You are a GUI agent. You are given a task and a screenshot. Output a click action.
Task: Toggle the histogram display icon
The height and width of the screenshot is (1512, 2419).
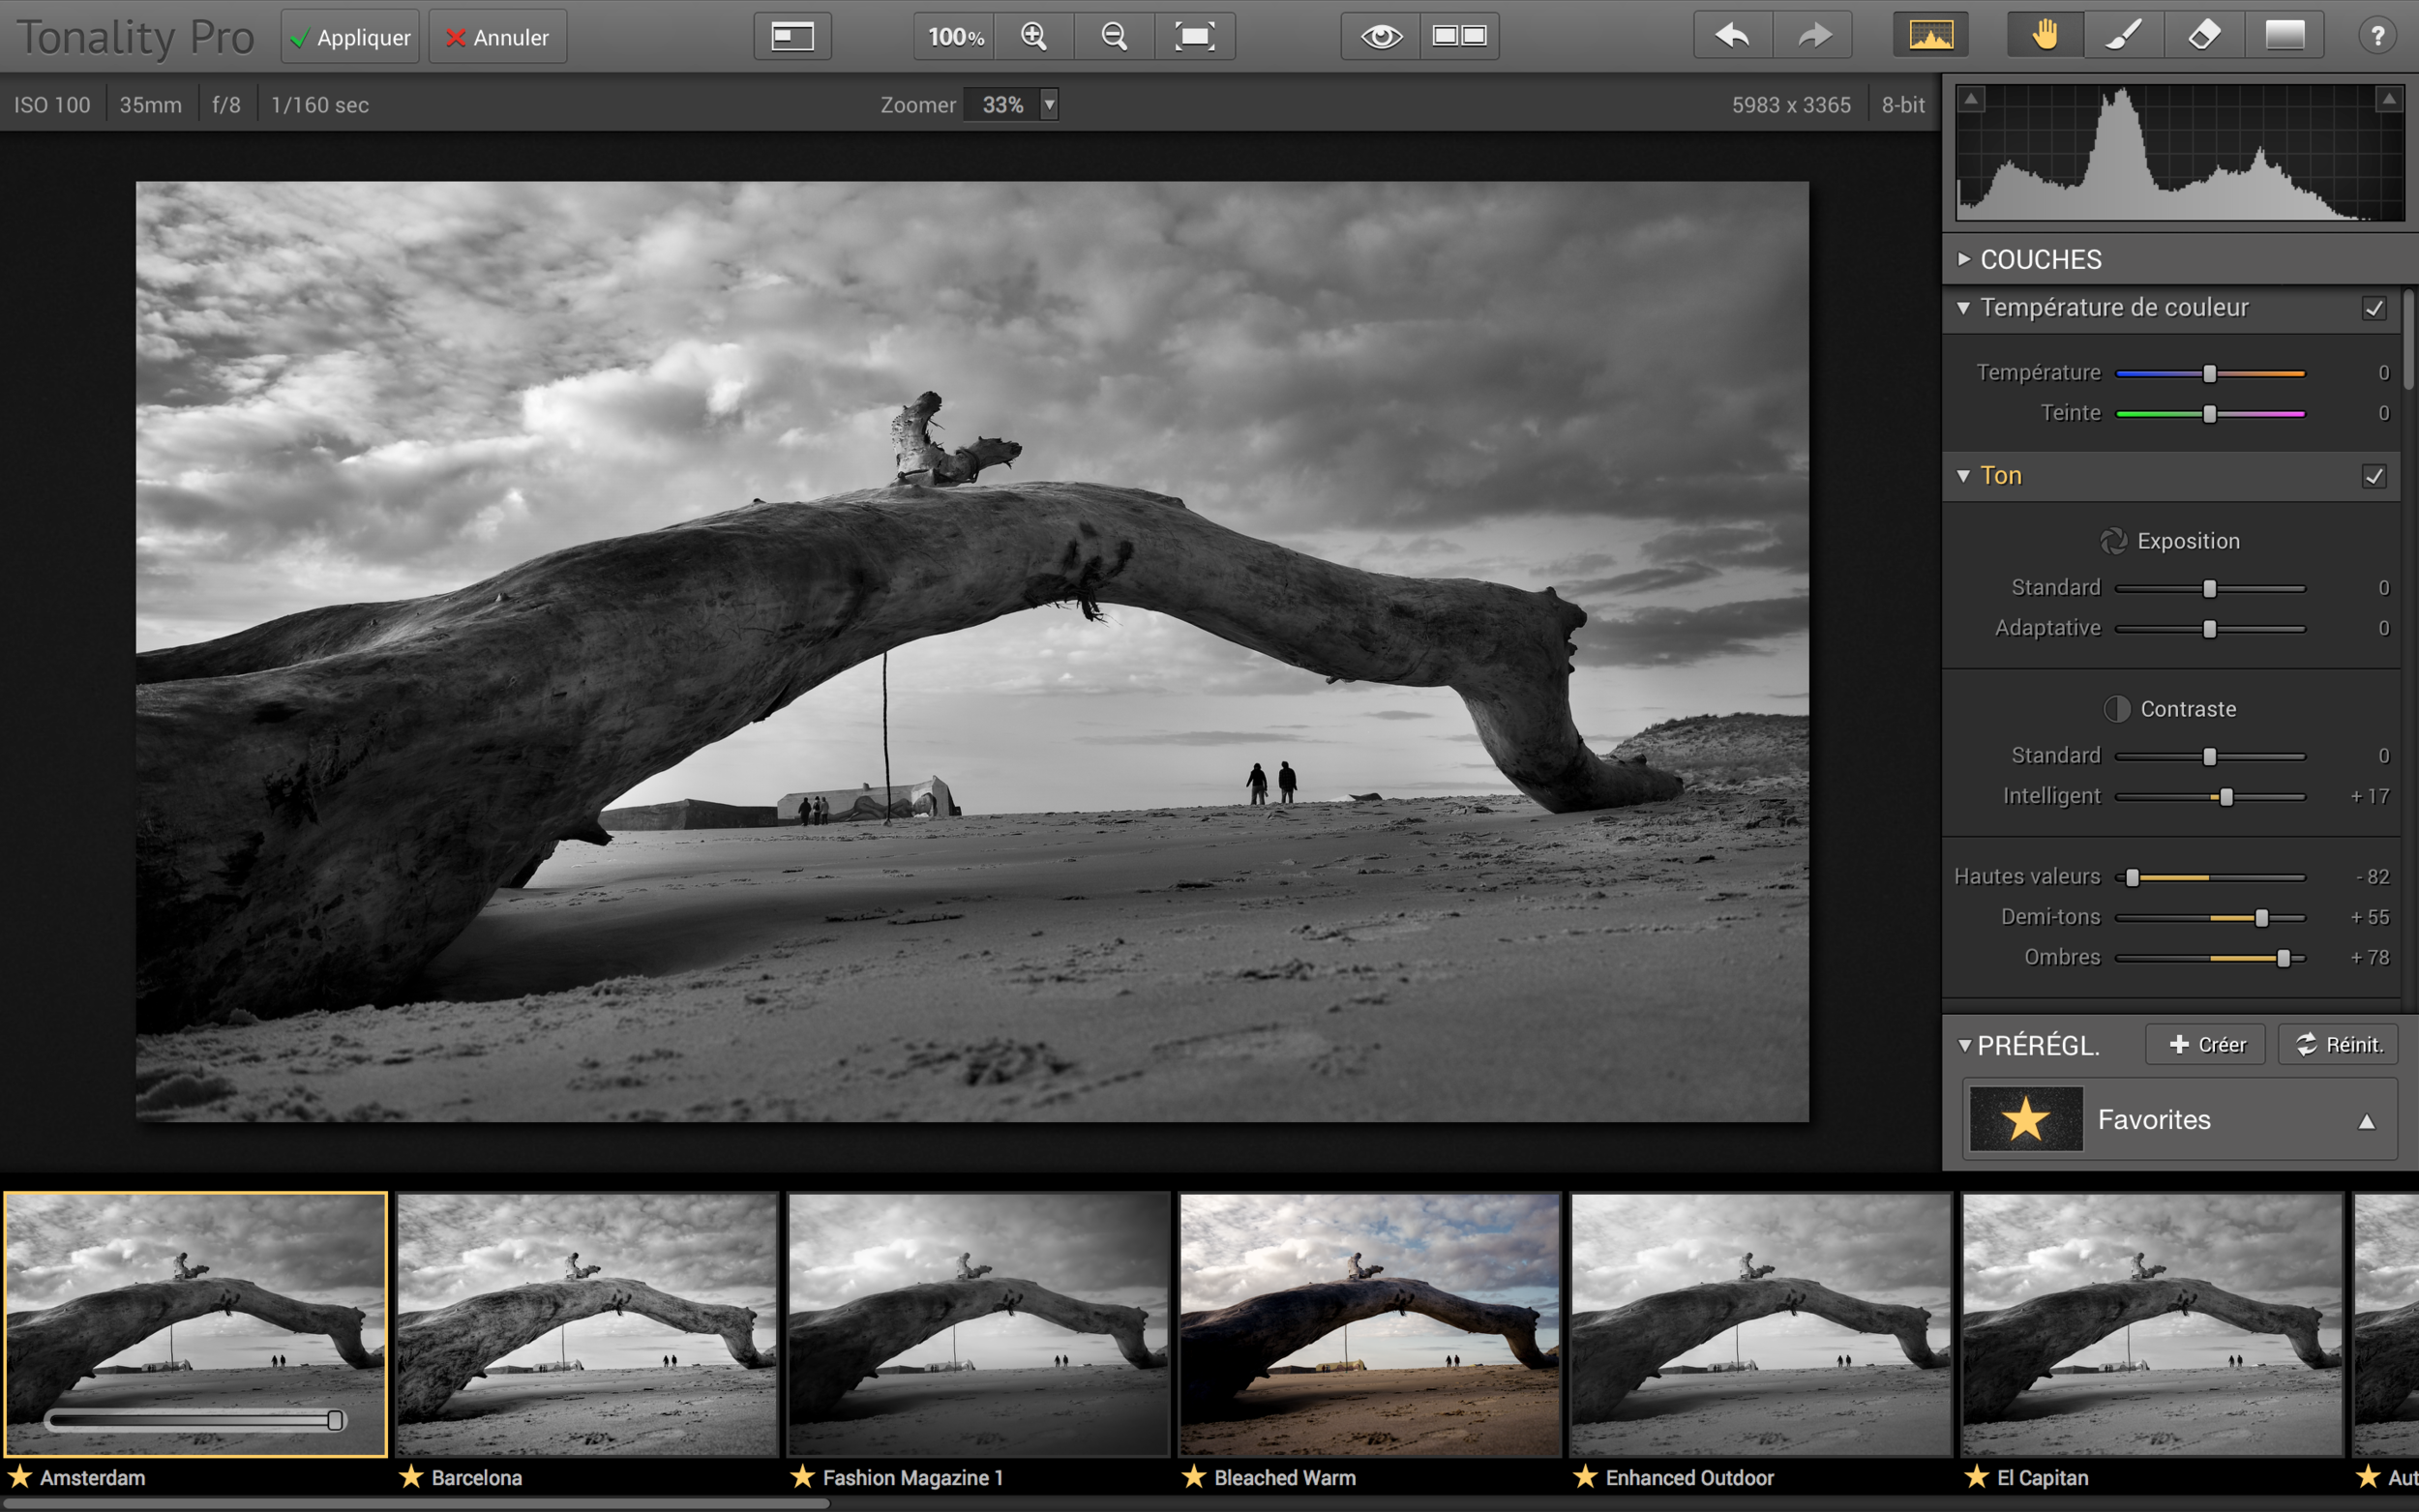1930,37
